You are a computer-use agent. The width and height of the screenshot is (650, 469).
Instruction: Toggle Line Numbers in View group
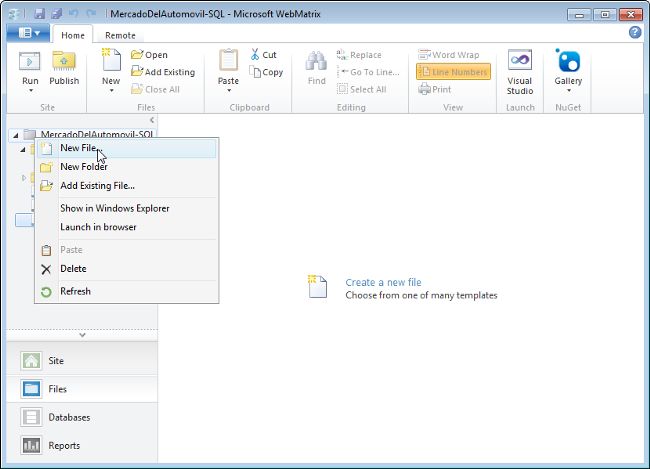click(454, 72)
